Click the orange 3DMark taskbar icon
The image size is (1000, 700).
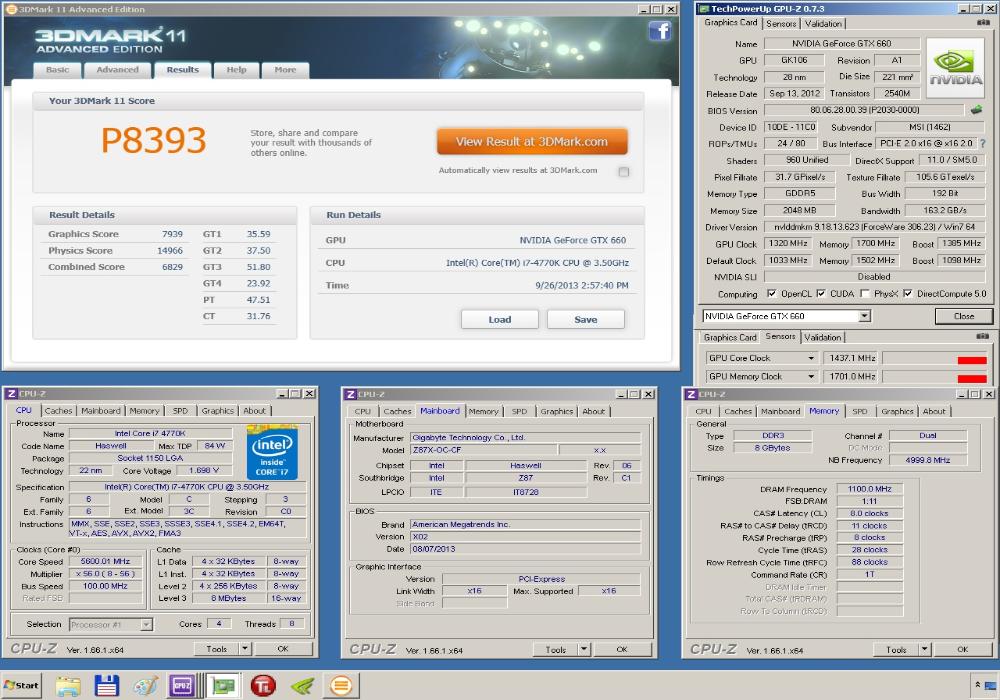pos(341,686)
